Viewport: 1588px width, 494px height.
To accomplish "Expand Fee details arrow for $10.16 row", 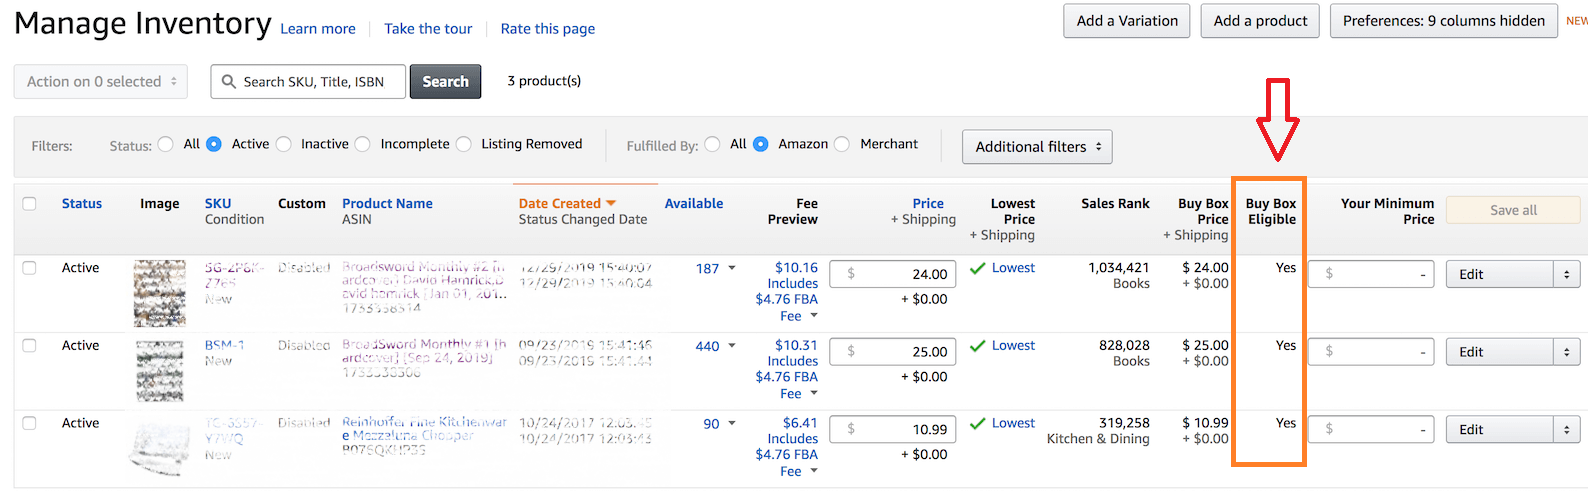I will coord(814,316).
